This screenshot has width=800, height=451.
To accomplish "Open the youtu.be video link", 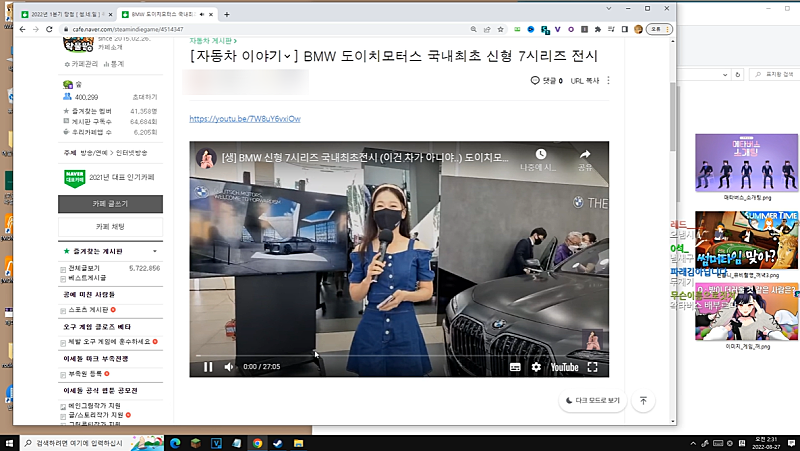I will click(x=244, y=118).
